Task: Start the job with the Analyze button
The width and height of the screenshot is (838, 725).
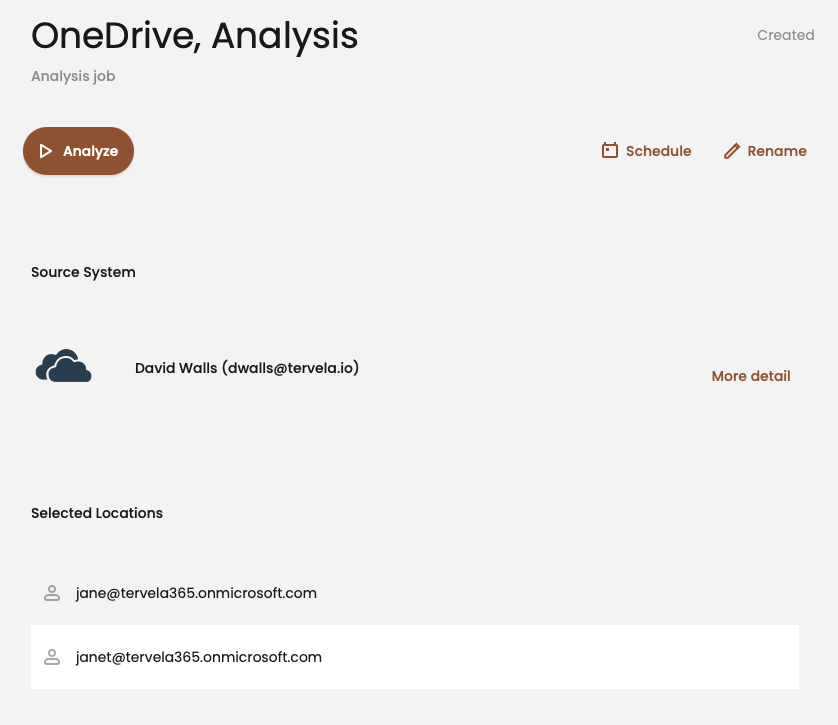Action: (79, 151)
